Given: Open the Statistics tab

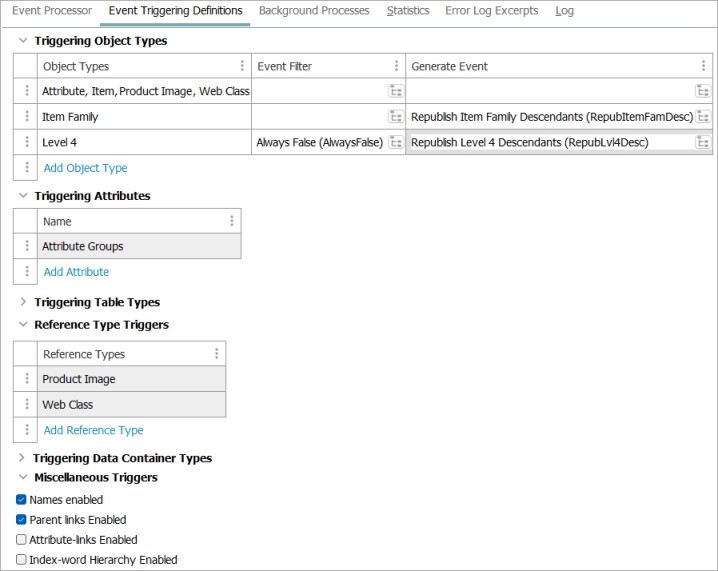Looking at the screenshot, I should (x=408, y=11).
